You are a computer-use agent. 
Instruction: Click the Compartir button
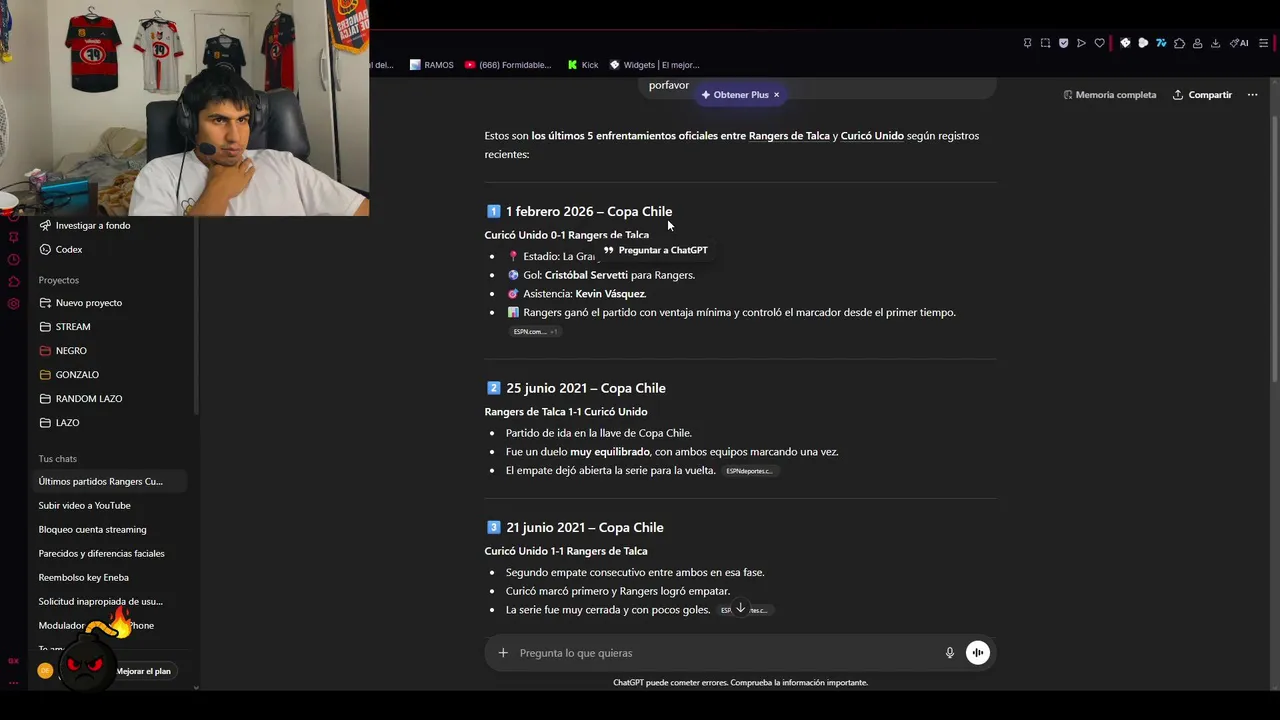[1202, 95]
